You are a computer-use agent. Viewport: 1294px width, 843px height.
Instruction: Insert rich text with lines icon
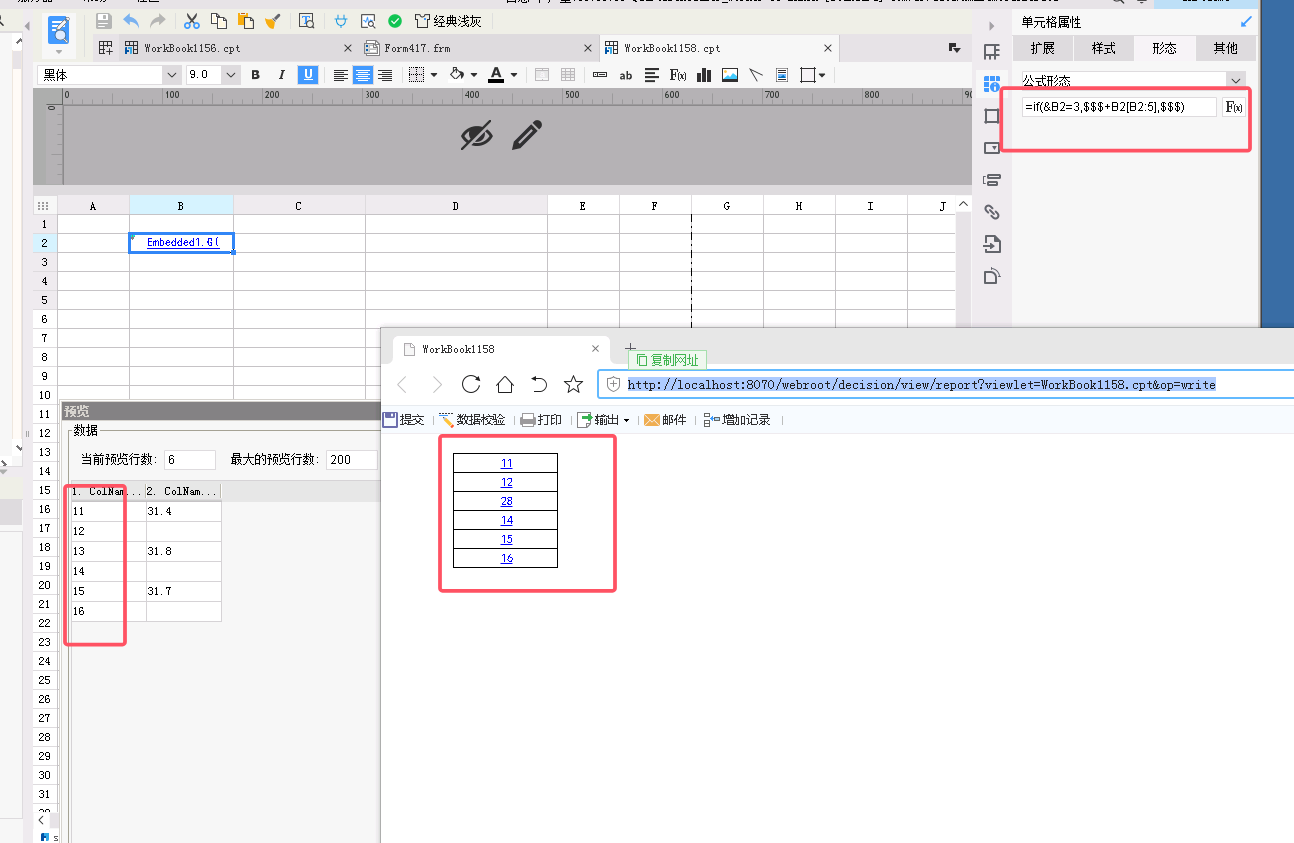652,75
